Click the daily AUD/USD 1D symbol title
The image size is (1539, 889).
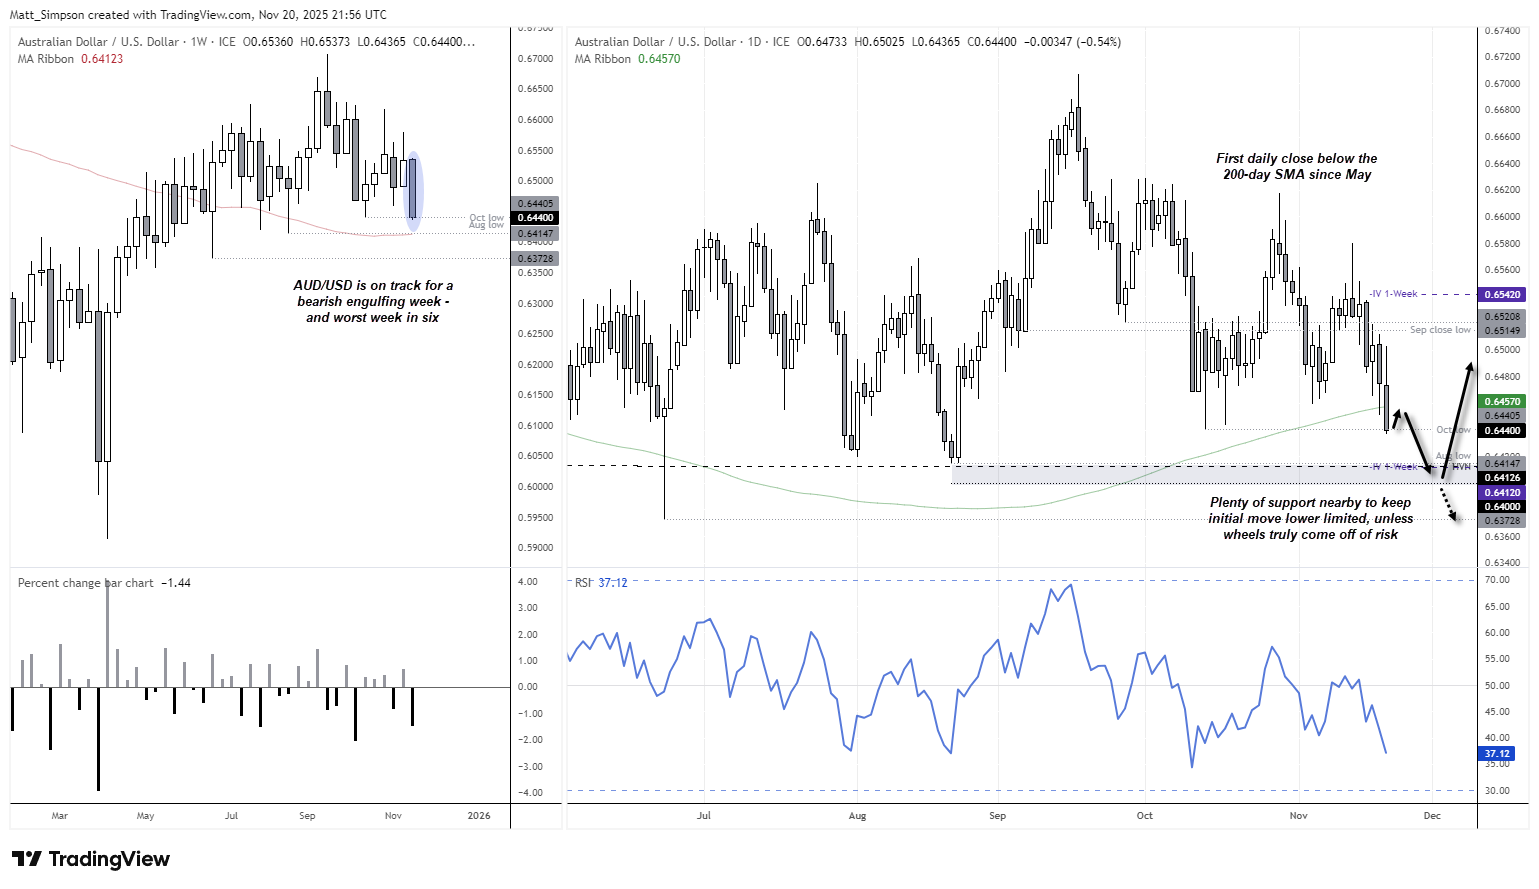point(682,42)
